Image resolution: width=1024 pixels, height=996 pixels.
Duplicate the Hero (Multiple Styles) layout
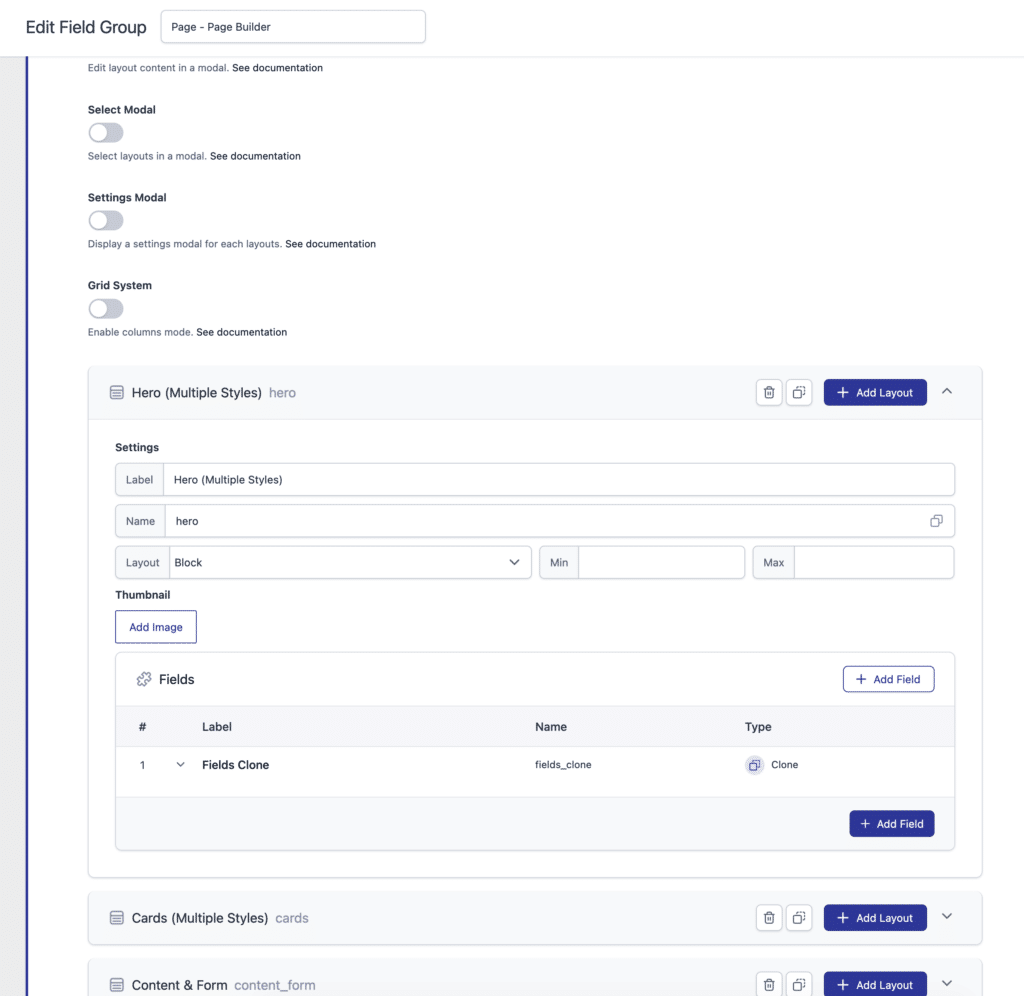[799, 393]
